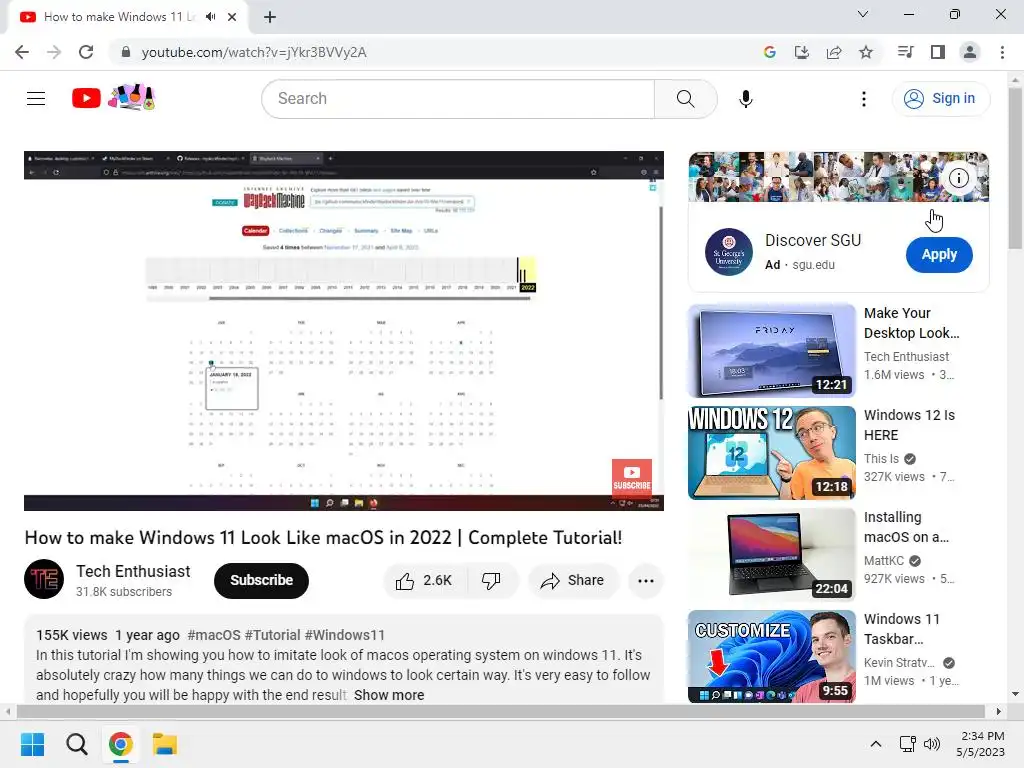Click the YouTube search input field
This screenshot has width=1024, height=768.
[458, 99]
